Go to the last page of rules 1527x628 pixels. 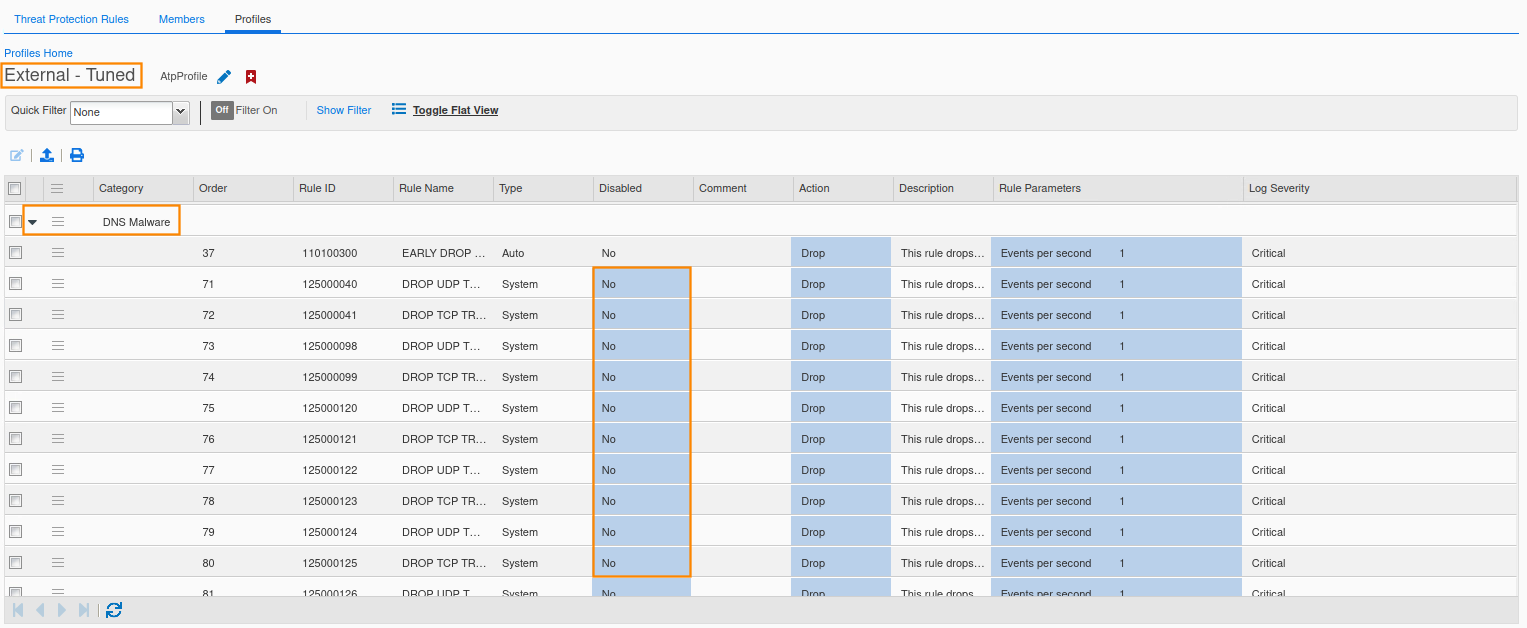coord(84,610)
